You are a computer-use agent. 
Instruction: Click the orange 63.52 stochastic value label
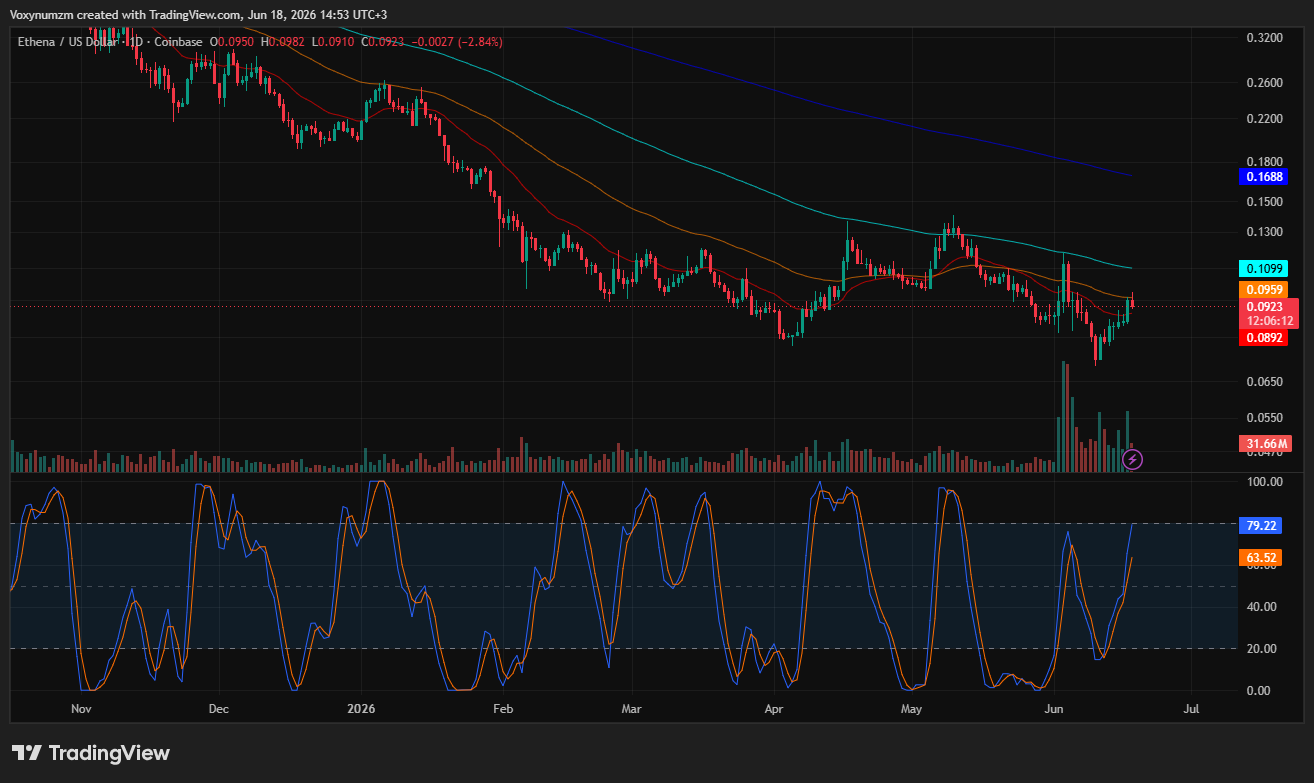coord(1259,558)
